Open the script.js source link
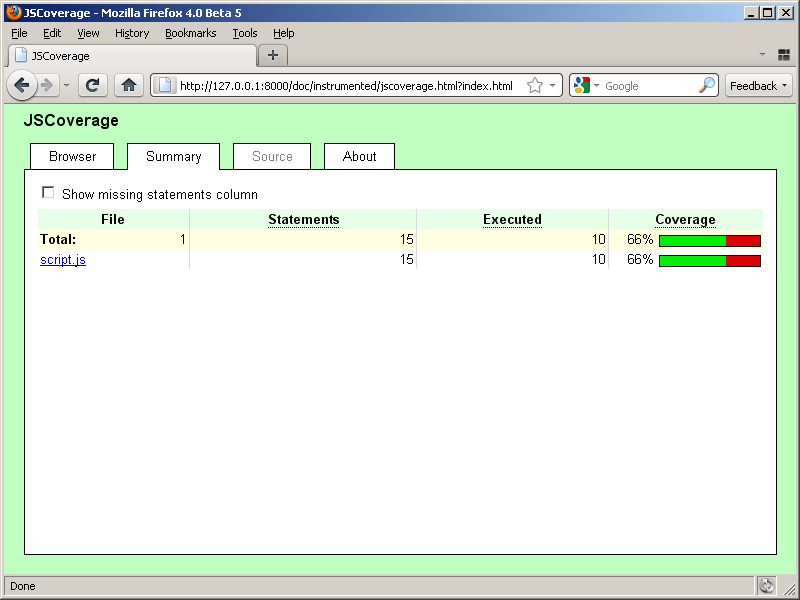The image size is (800, 600). (63, 259)
